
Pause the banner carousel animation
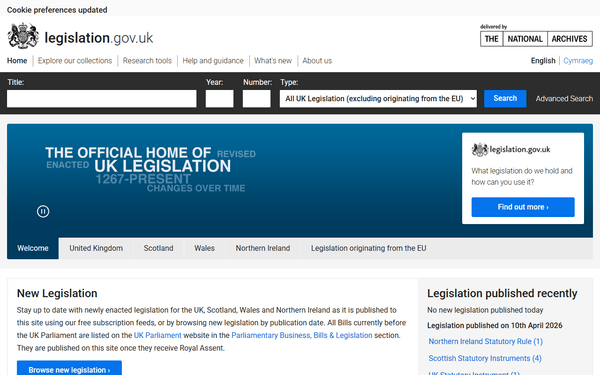point(43,211)
